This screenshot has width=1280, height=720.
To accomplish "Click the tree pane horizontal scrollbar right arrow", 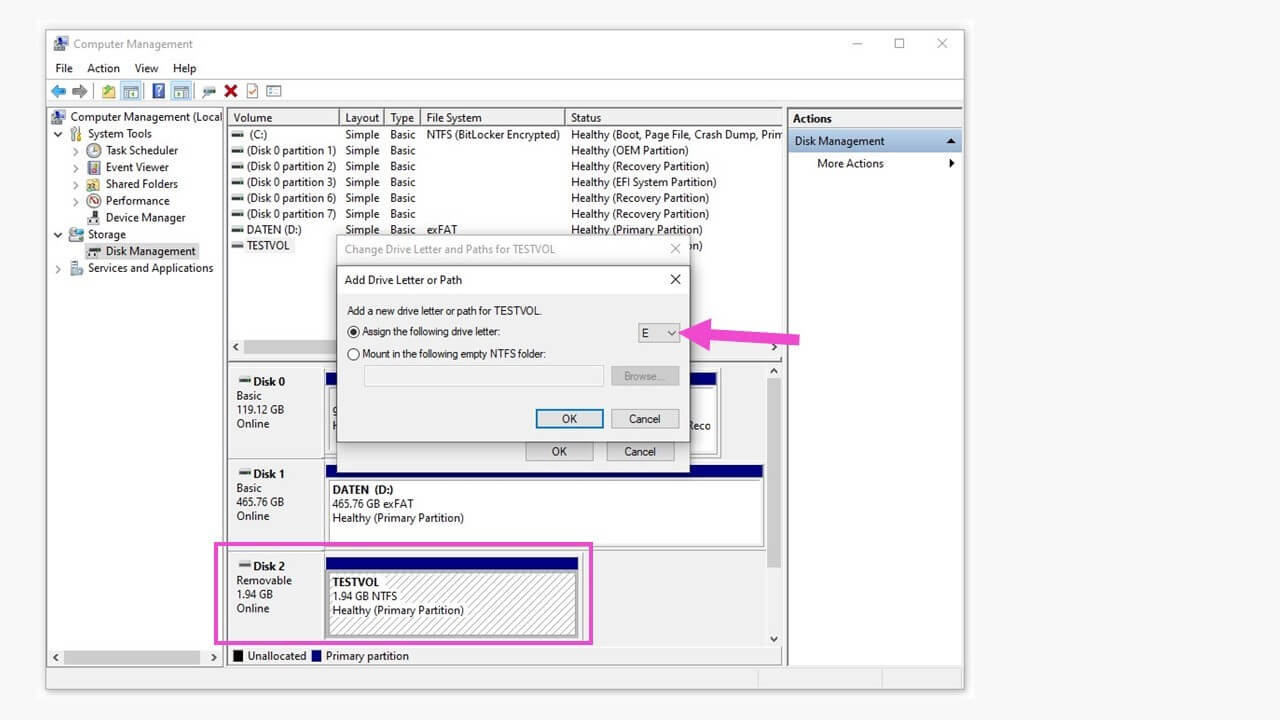I will click(214, 657).
